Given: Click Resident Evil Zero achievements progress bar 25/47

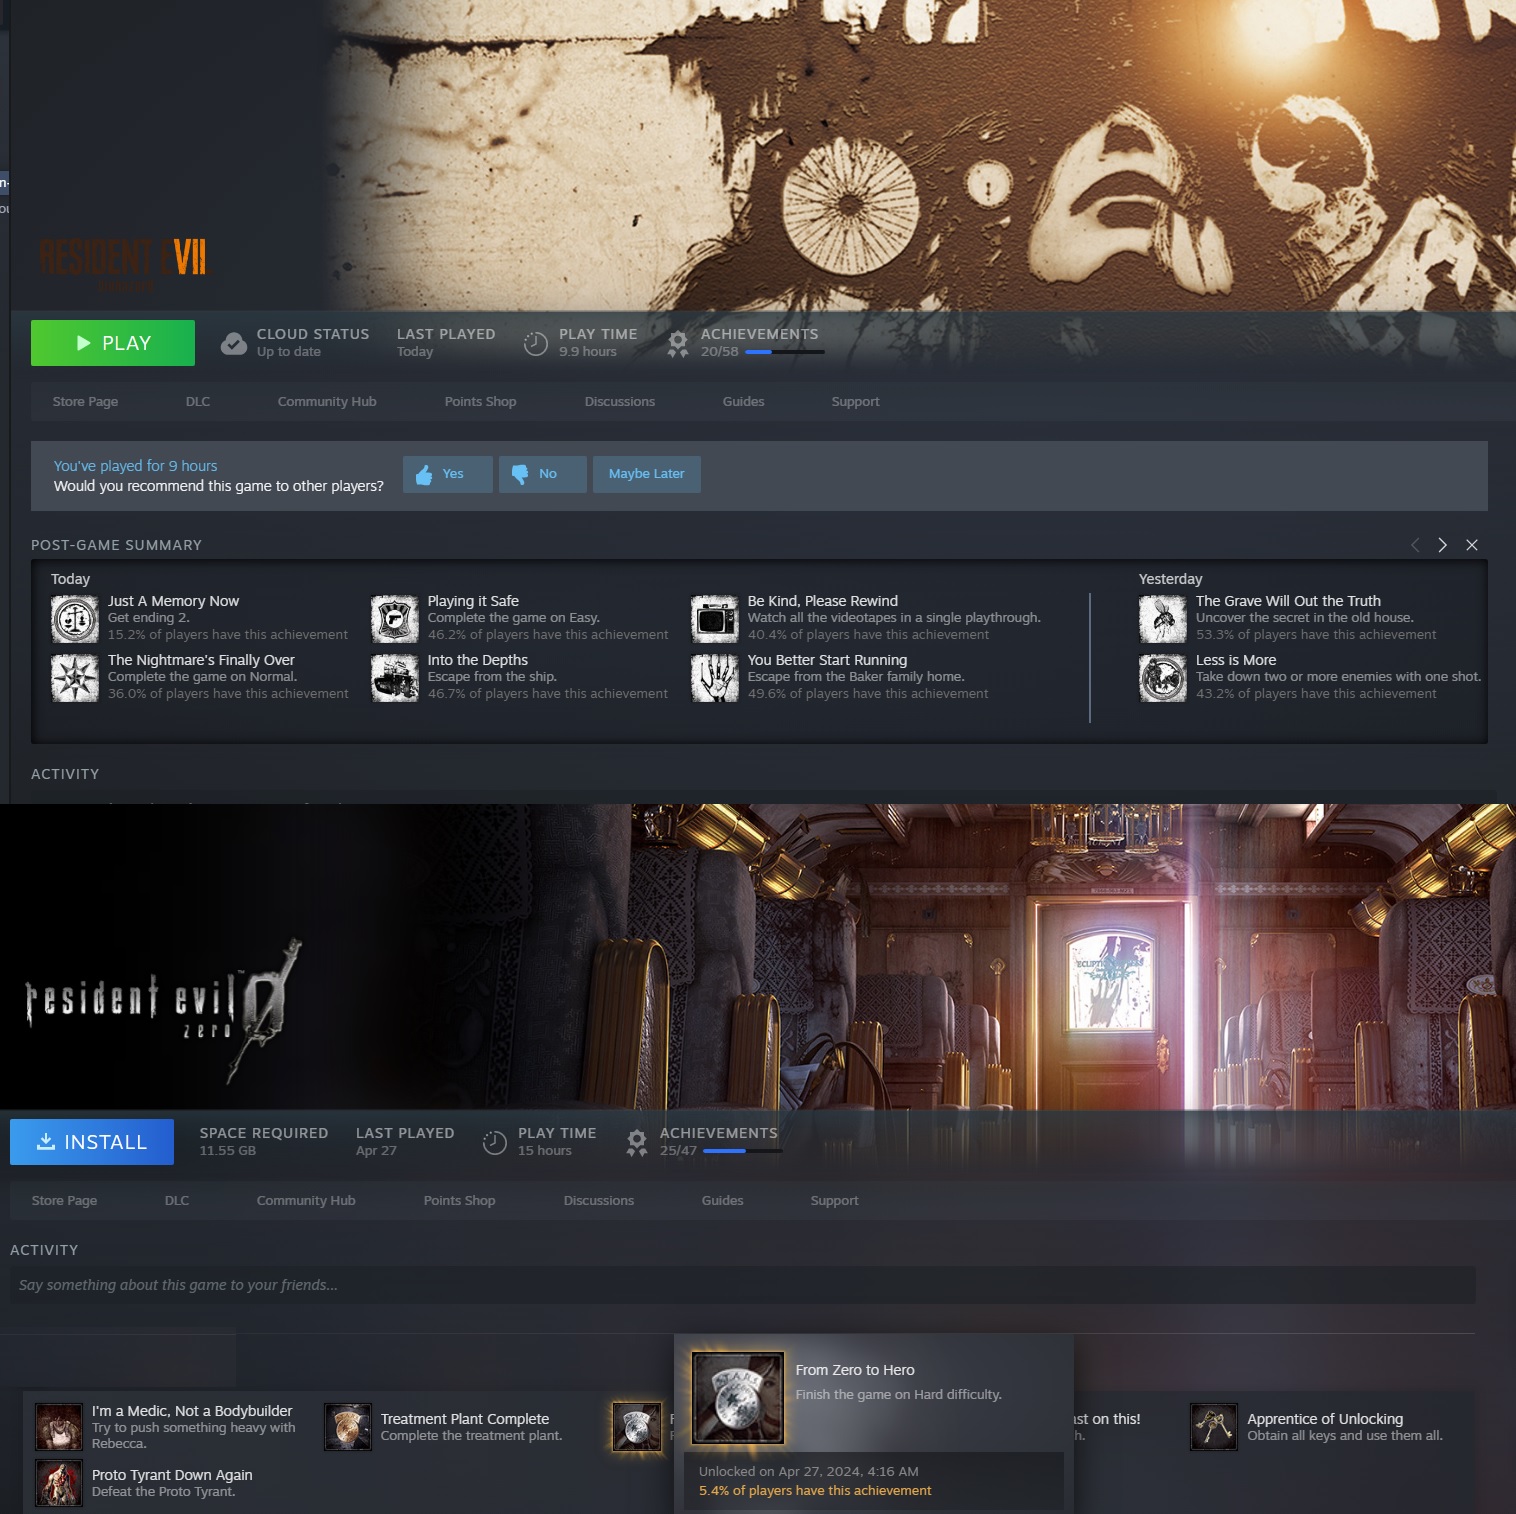Looking at the screenshot, I should pos(743,1151).
